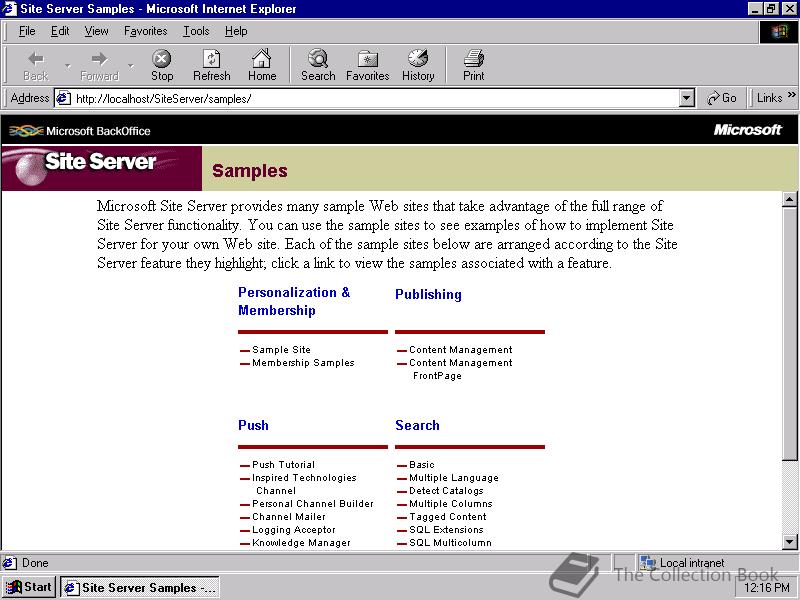Screen dimensions: 800x600
Task: Click the Links toolbar label
Action: pos(769,98)
